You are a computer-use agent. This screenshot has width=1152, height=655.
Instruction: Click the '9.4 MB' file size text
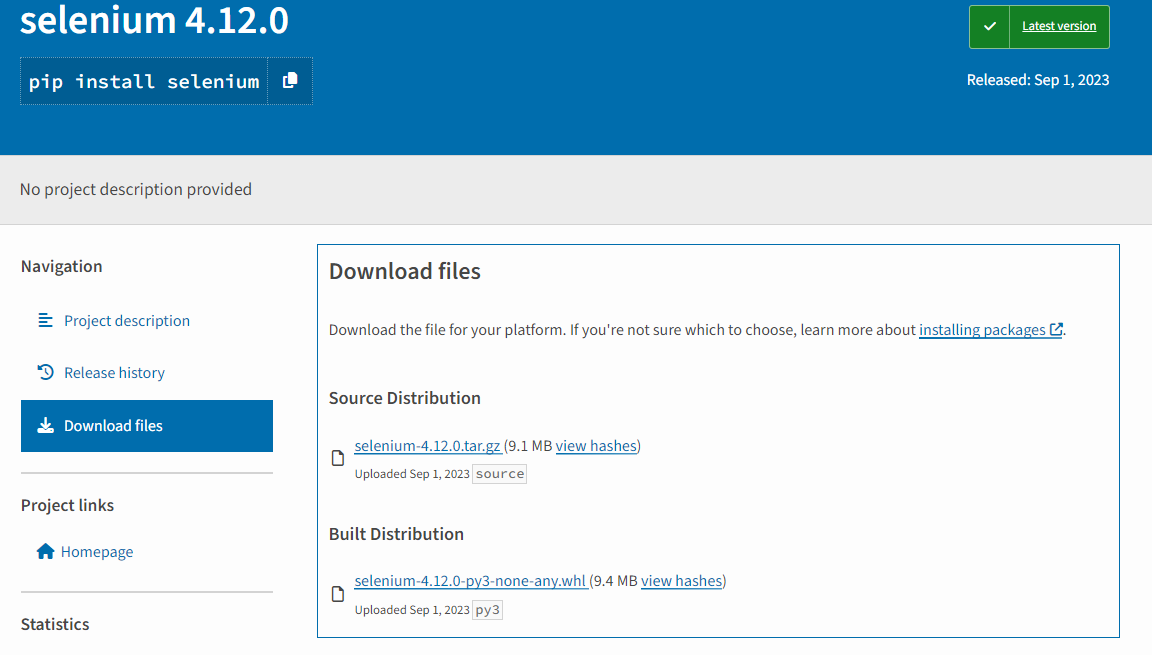[616, 581]
